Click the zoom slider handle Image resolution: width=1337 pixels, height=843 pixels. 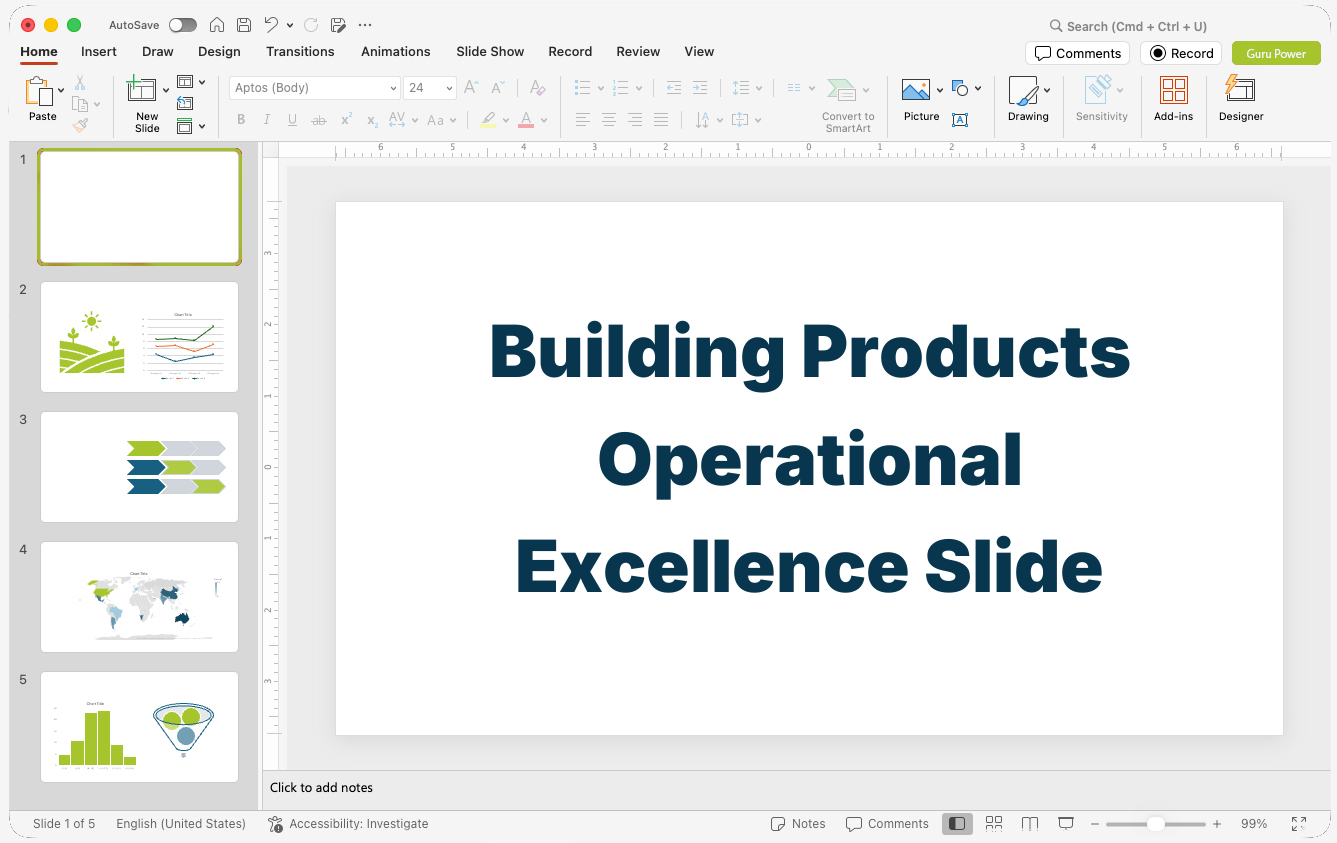click(x=1155, y=824)
